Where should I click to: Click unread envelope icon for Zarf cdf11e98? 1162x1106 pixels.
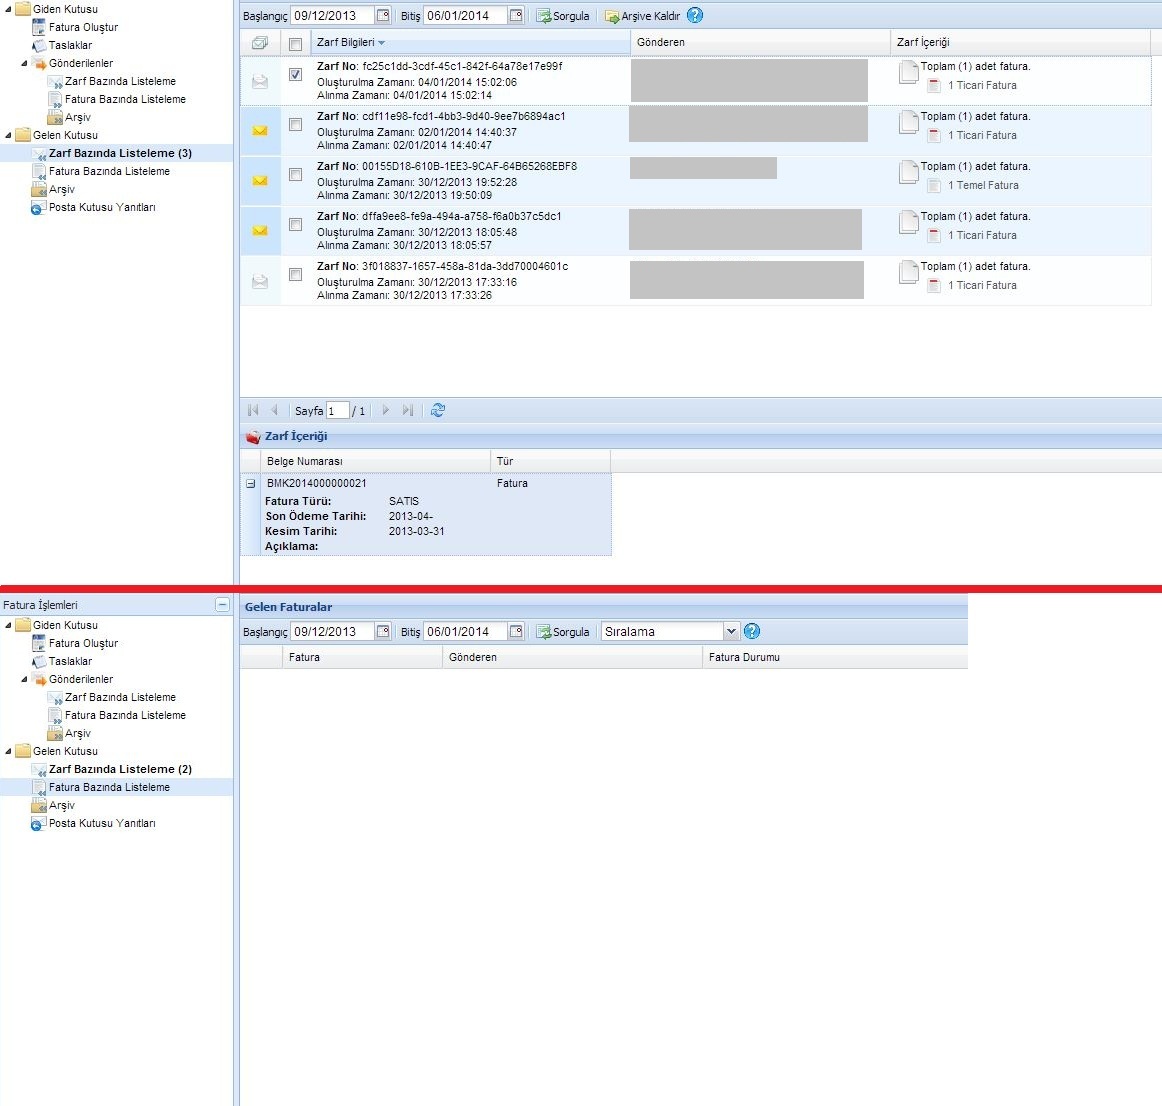point(260,130)
